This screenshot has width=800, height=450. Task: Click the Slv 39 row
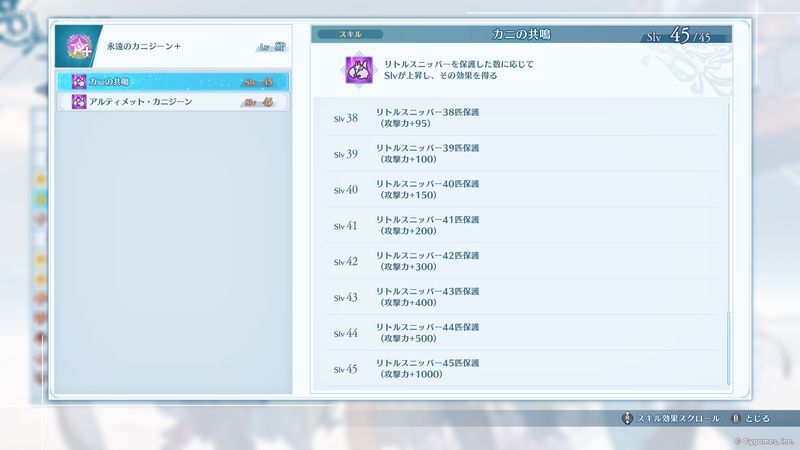(521, 154)
